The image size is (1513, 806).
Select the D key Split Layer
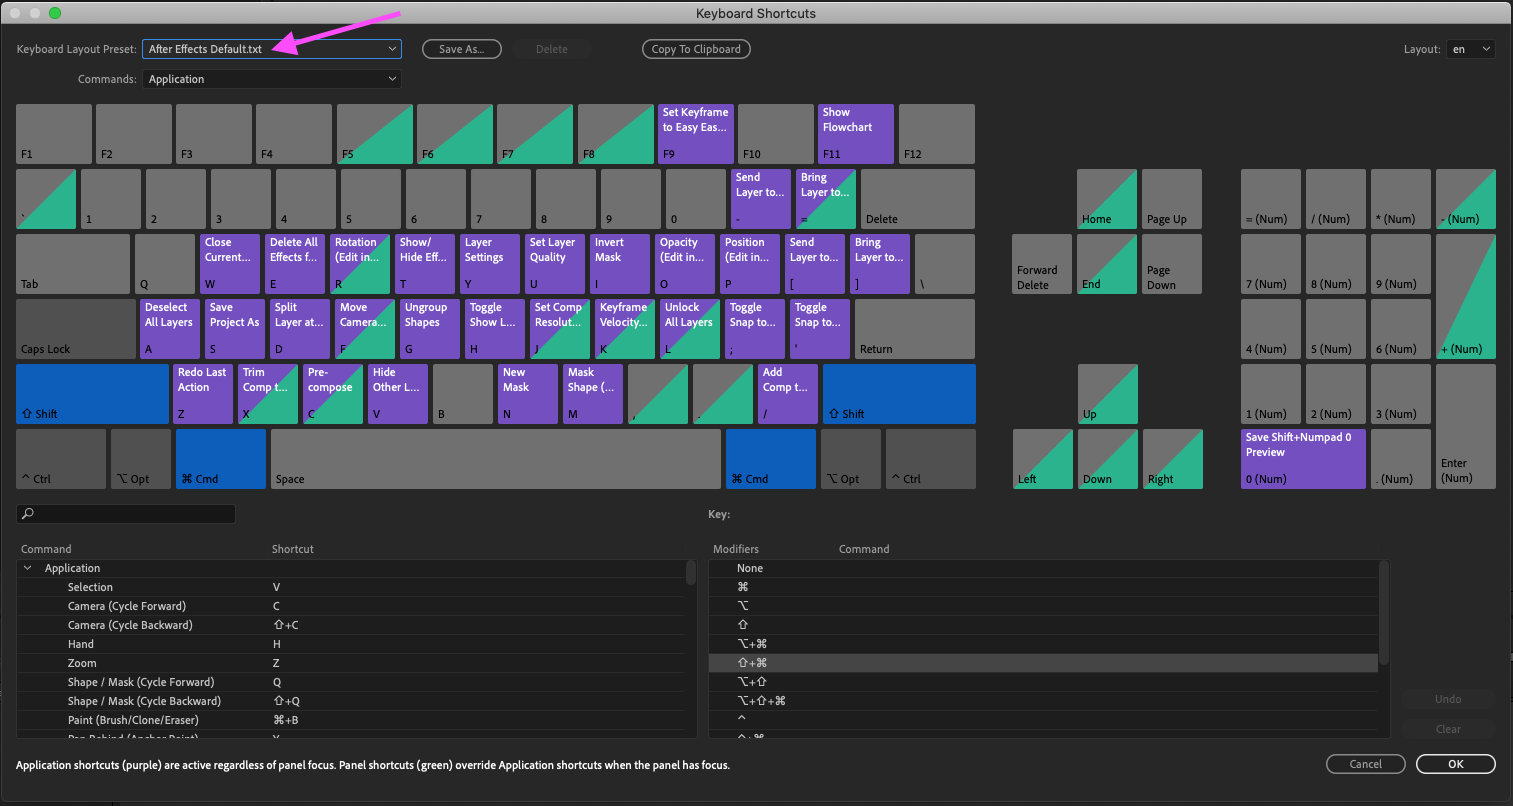[300, 329]
